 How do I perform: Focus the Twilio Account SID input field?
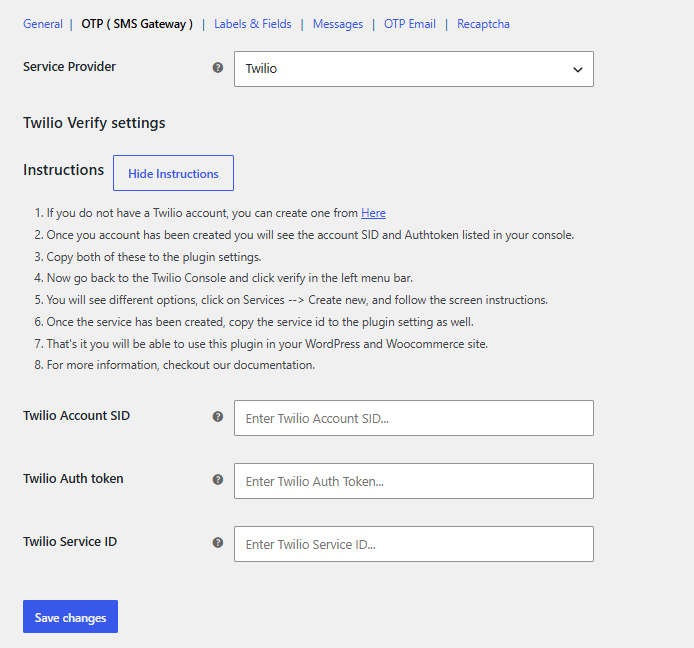tap(414, 418)
